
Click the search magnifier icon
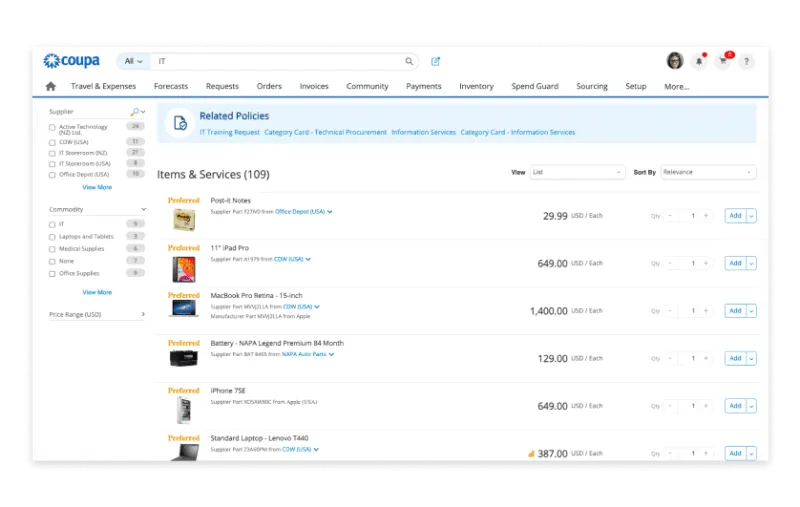tap(409, 61)
